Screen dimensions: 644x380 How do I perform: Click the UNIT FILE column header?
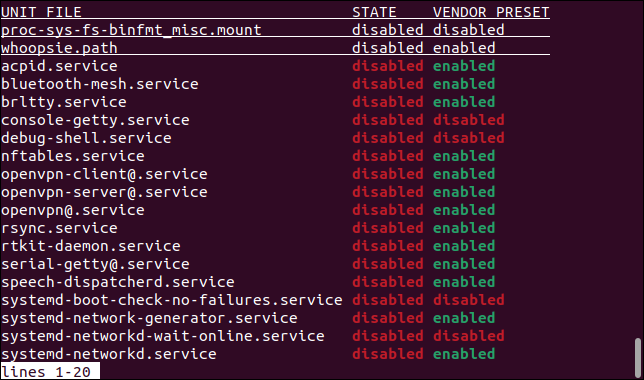(x=41, y=12)
